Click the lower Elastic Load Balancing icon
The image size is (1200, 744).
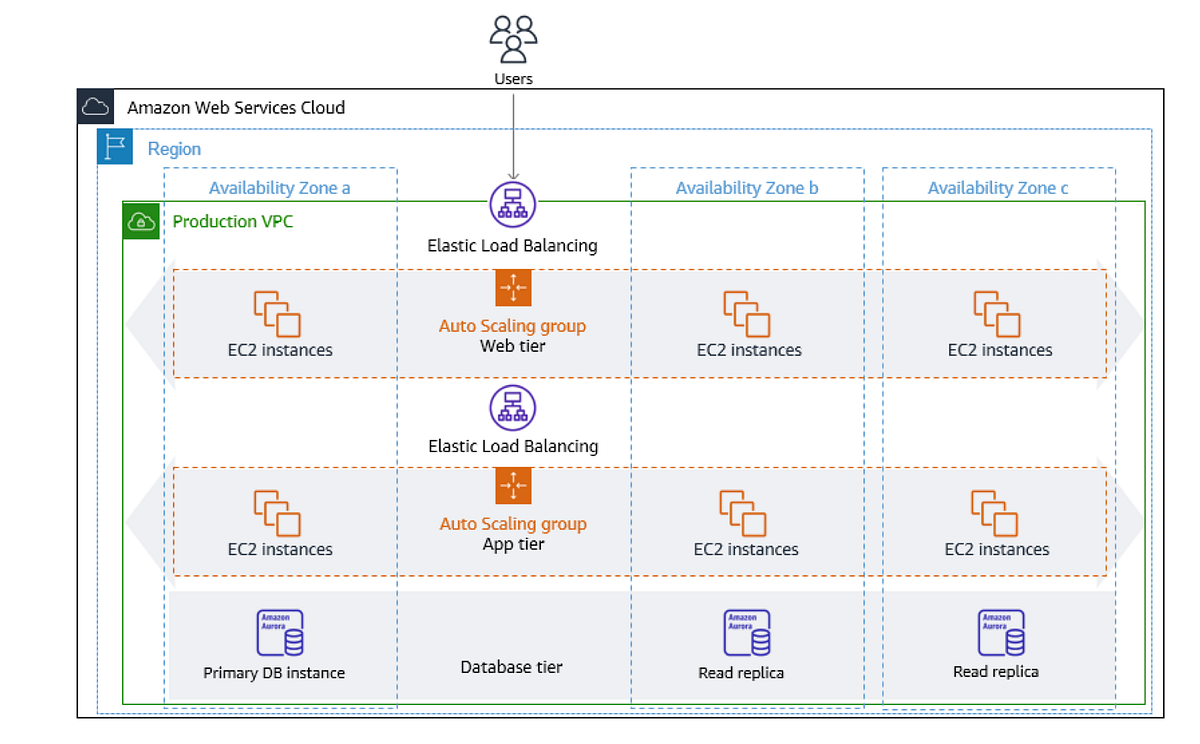coord(513,408)
